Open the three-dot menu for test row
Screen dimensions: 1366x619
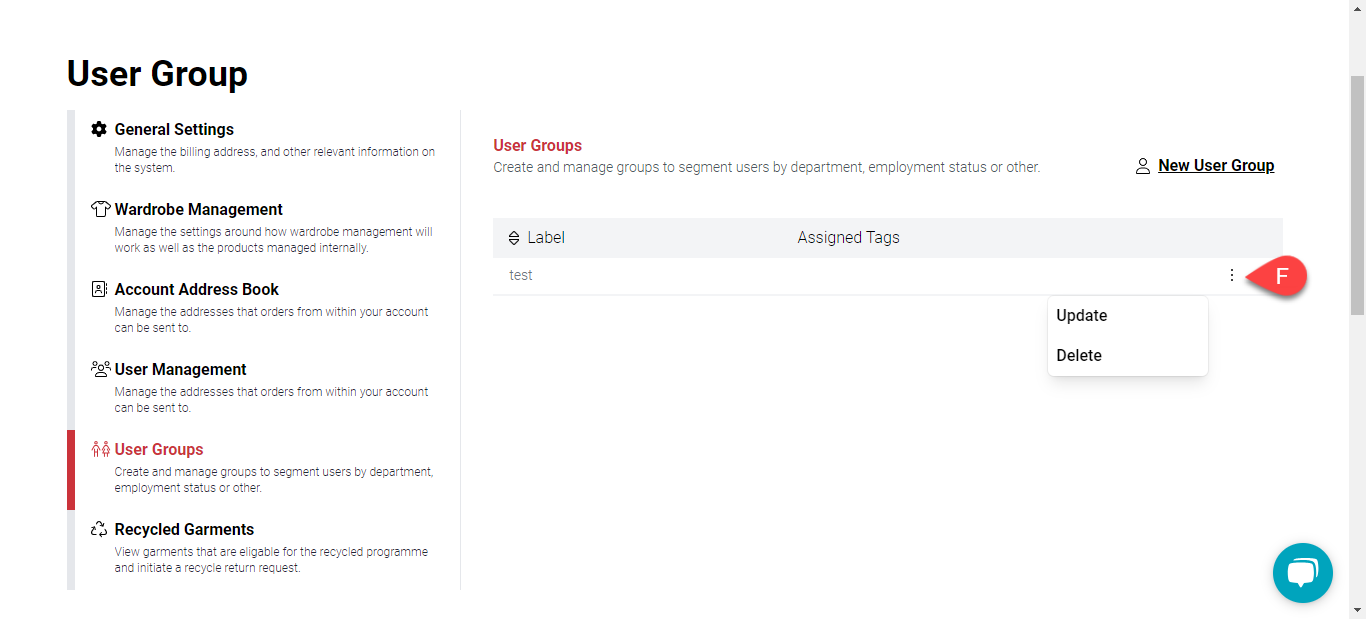pos(1232,275)
